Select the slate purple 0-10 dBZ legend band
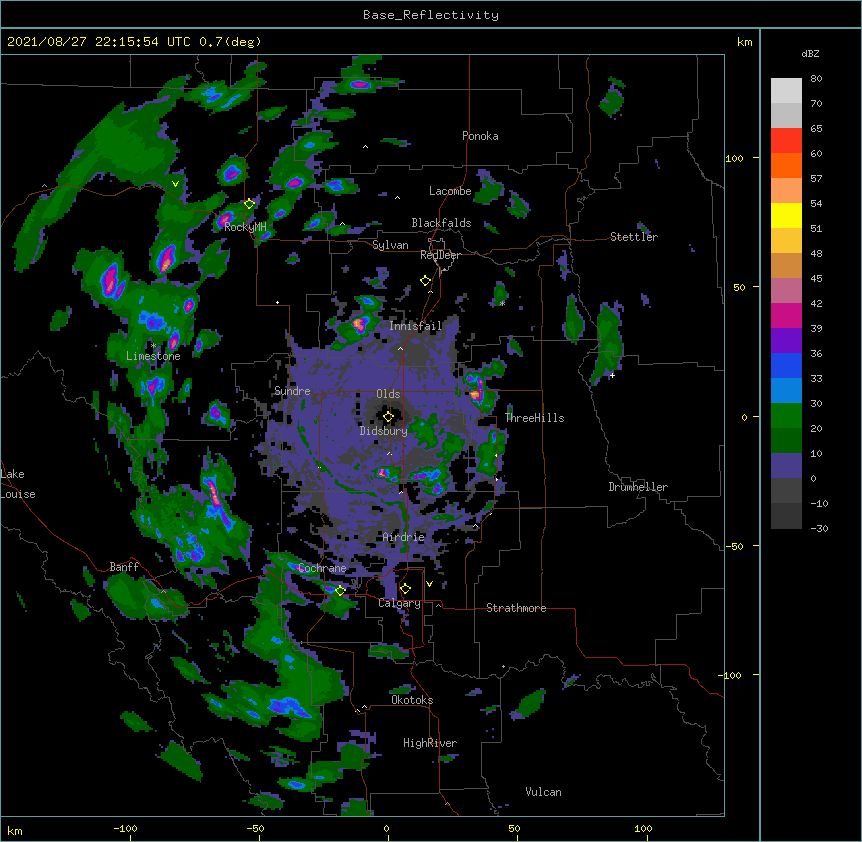 (x=786, y=466)
